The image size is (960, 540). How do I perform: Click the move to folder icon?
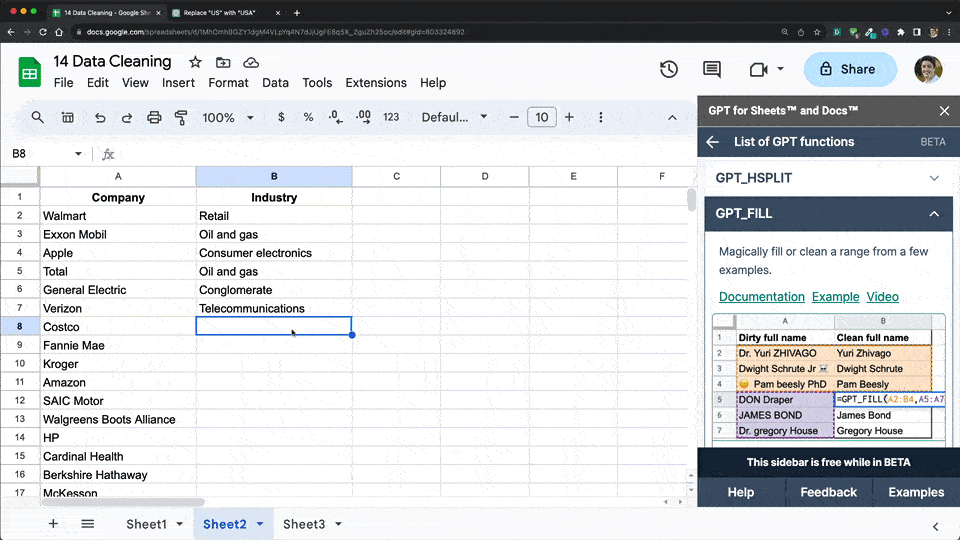tap(223, 62)
